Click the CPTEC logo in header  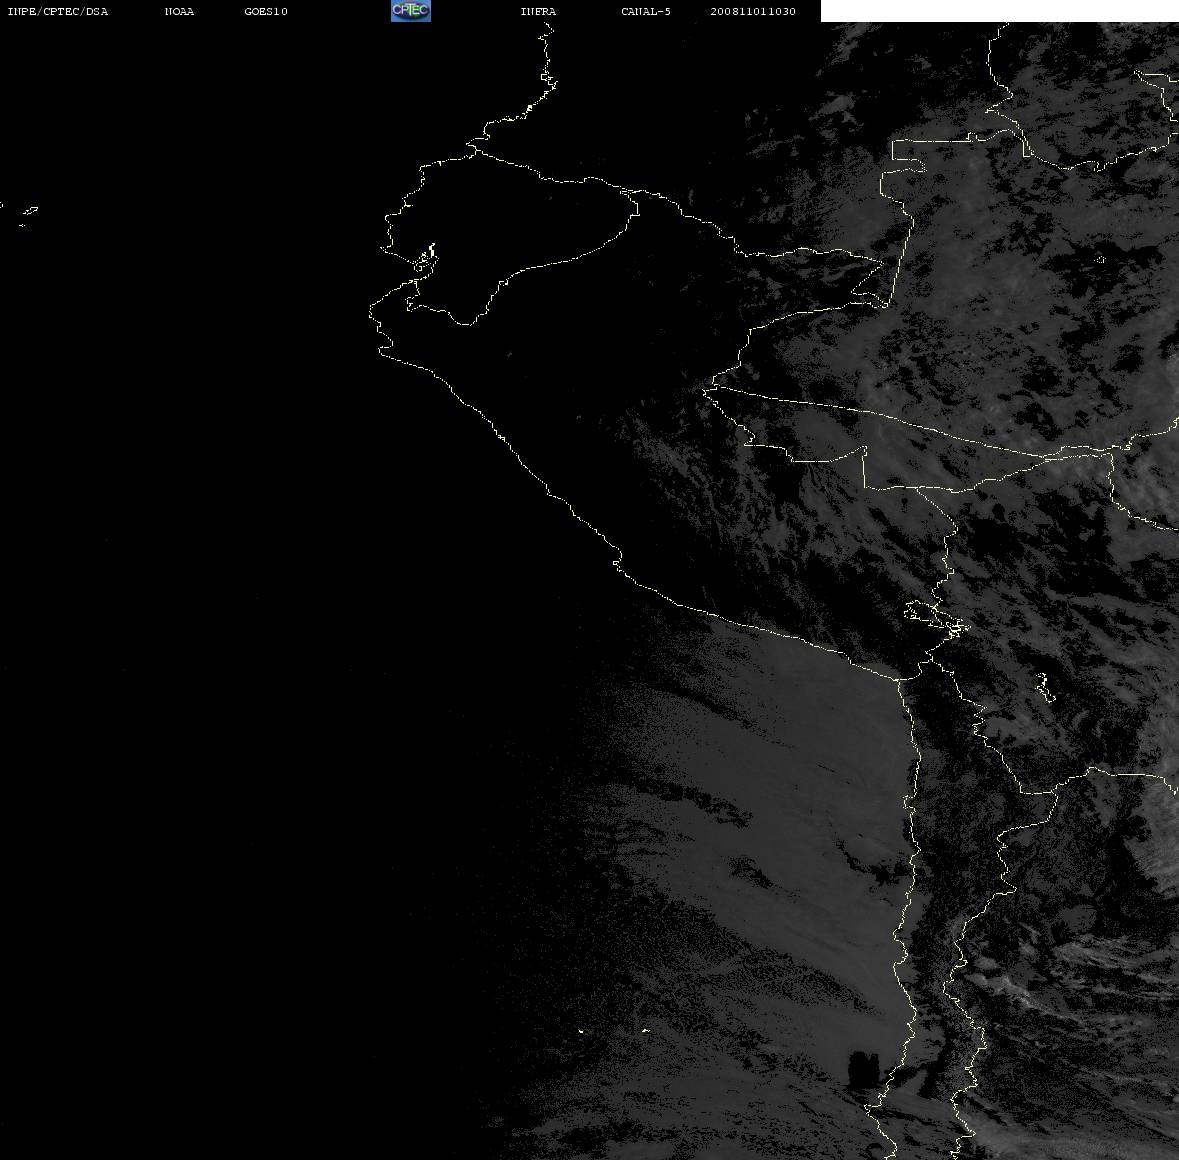[x=411, y=11]
